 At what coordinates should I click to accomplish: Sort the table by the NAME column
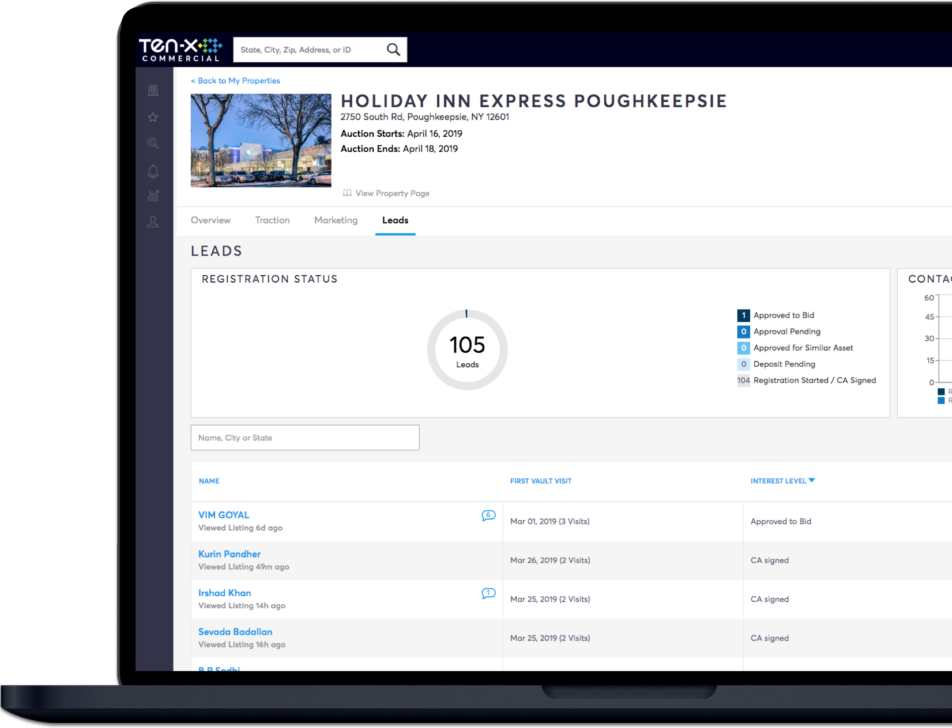(209, 481)
